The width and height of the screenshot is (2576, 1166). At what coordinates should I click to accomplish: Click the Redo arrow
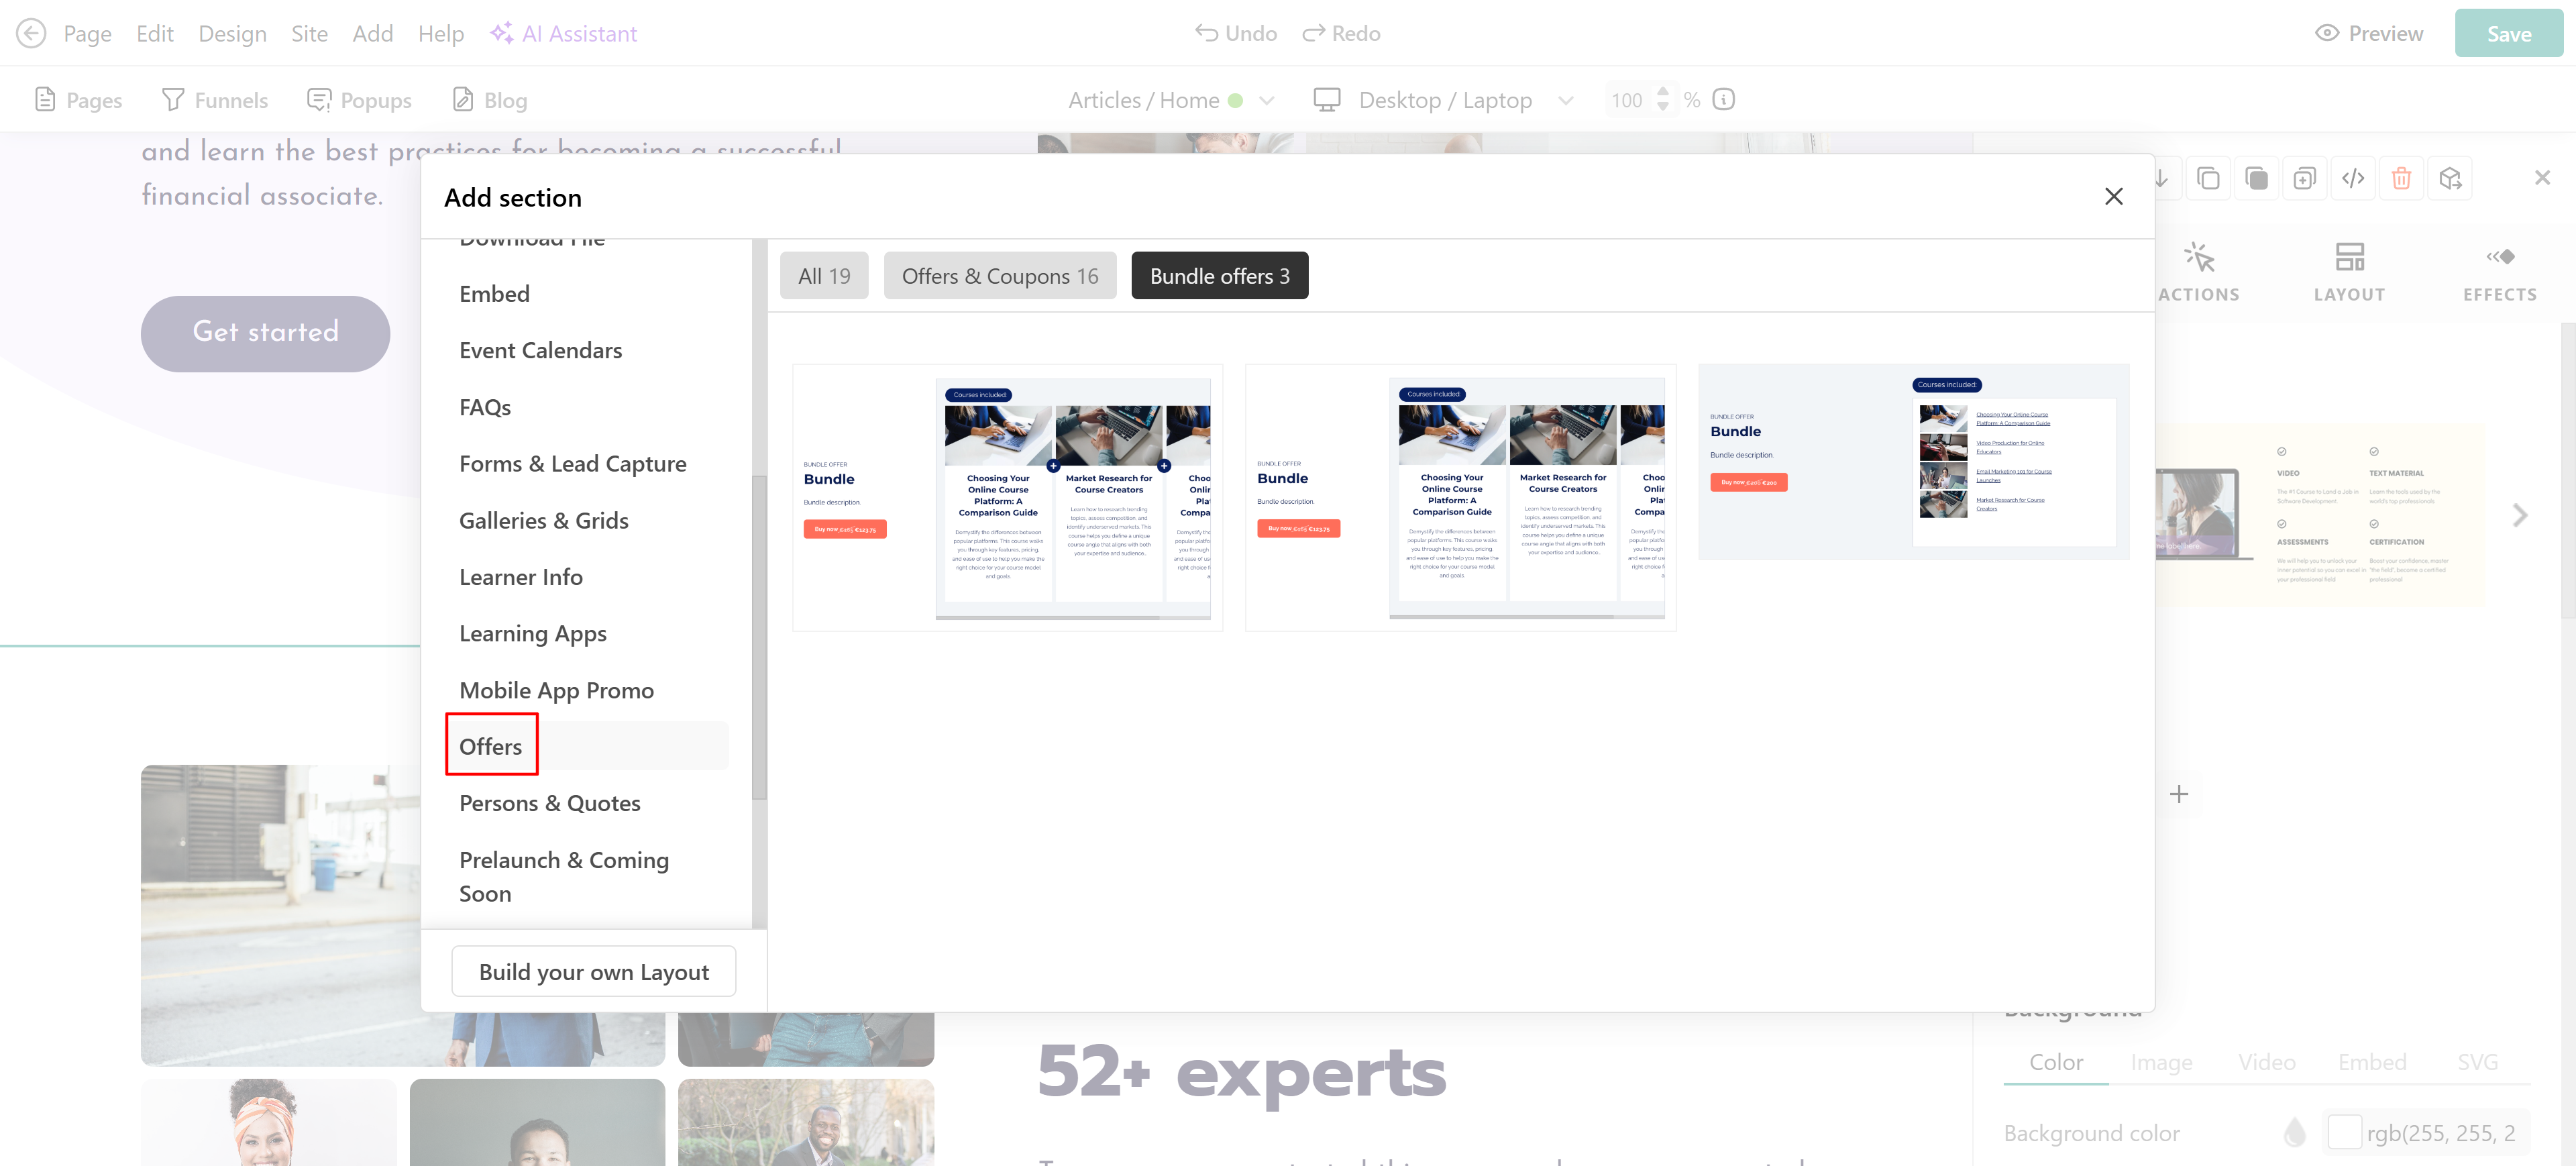[1313, 33]
